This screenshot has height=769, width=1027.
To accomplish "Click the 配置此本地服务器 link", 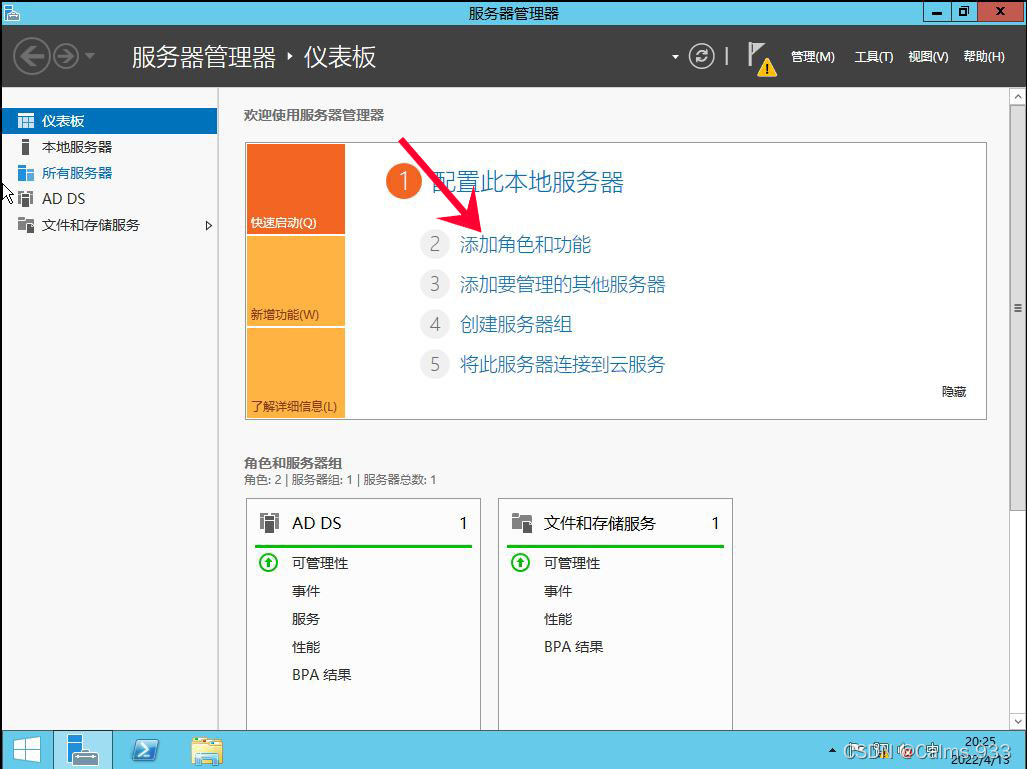I will [x=527, y=182].
